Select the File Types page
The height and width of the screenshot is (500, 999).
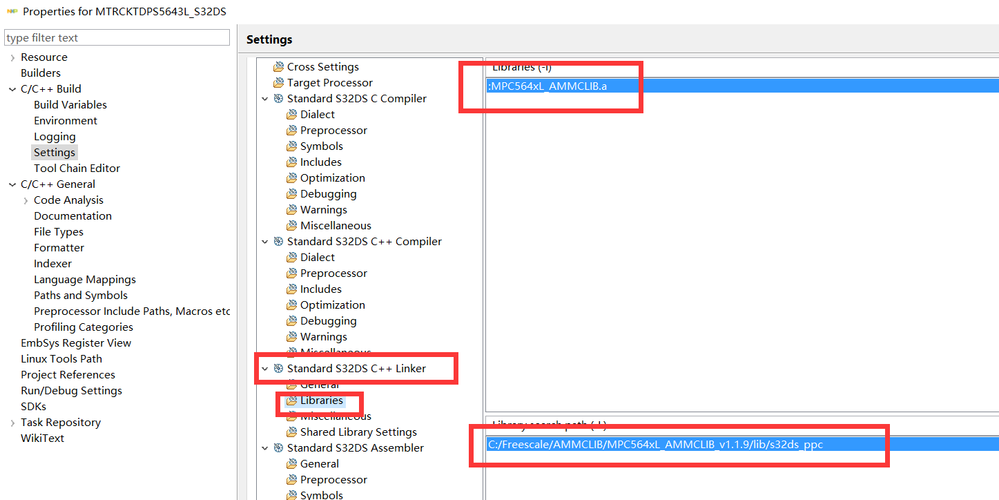59,232
